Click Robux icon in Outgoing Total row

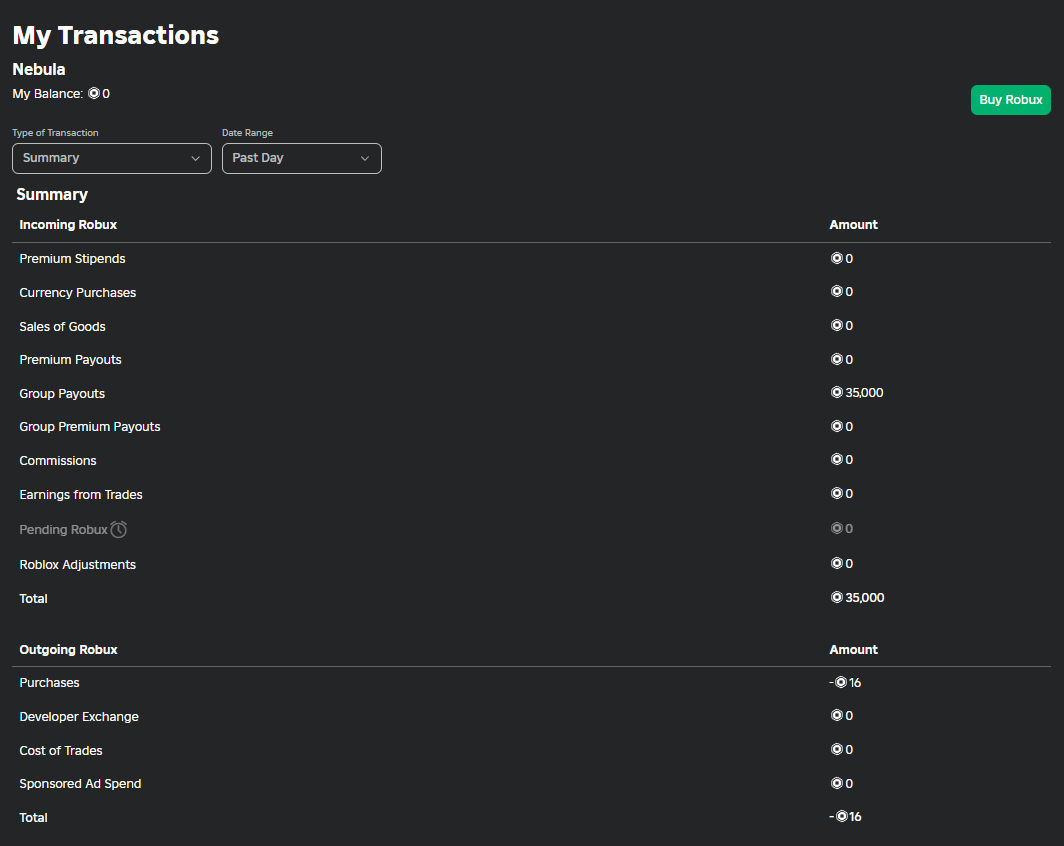tap(841, 816)
